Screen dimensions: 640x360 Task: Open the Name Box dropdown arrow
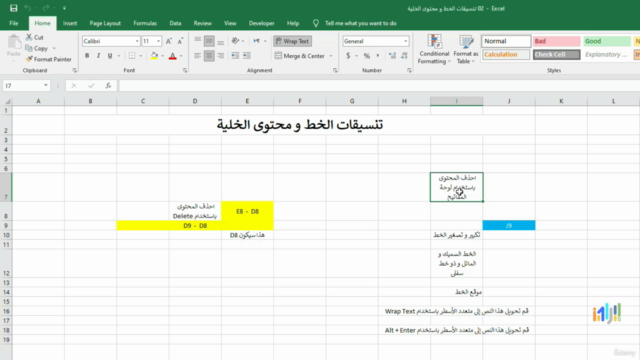pyautogui.click(x=46, y=85)
